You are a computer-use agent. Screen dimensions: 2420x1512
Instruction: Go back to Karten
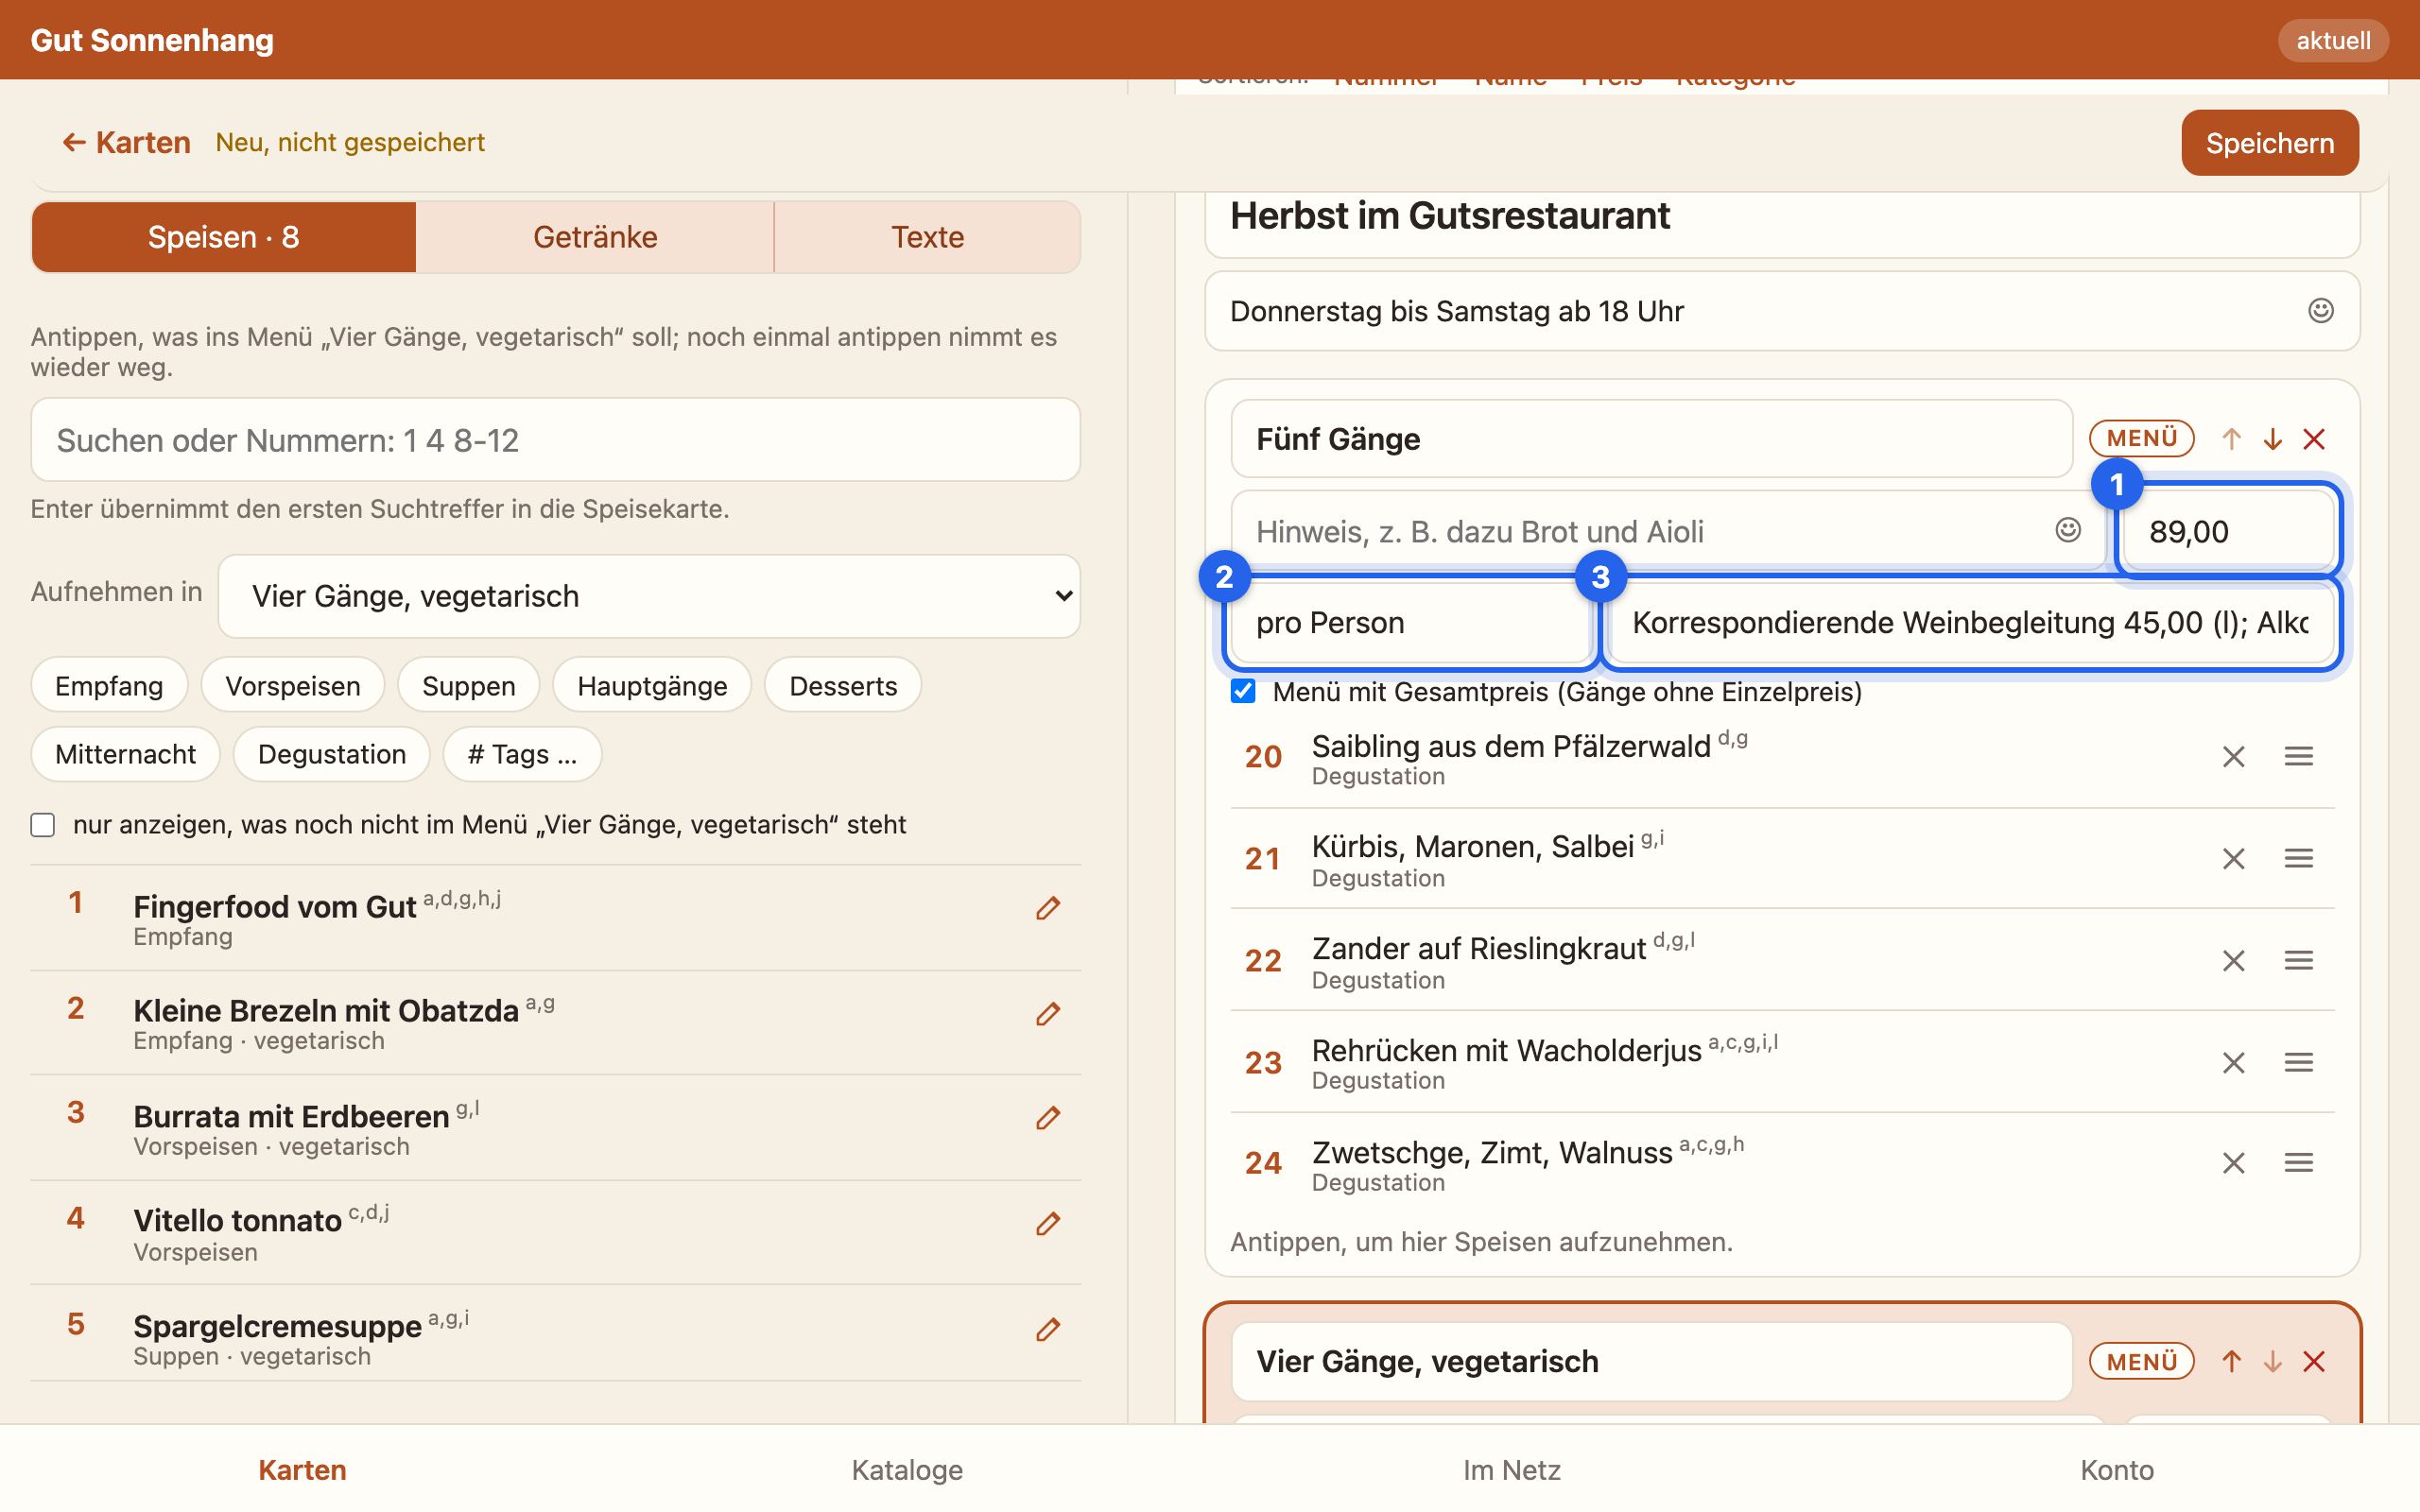point(126,142)
